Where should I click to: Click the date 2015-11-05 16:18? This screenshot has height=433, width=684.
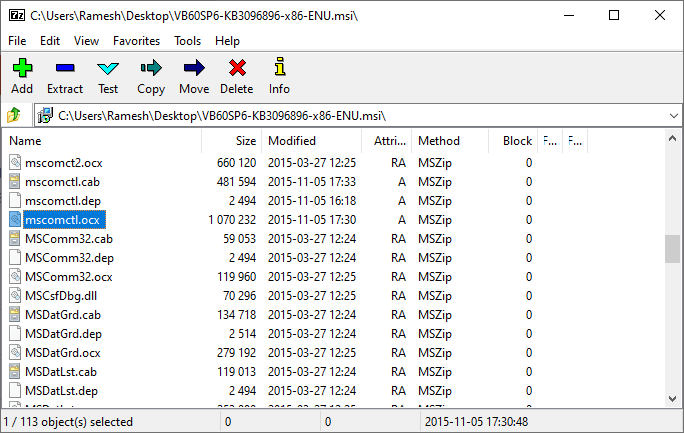tap(312, 201)
